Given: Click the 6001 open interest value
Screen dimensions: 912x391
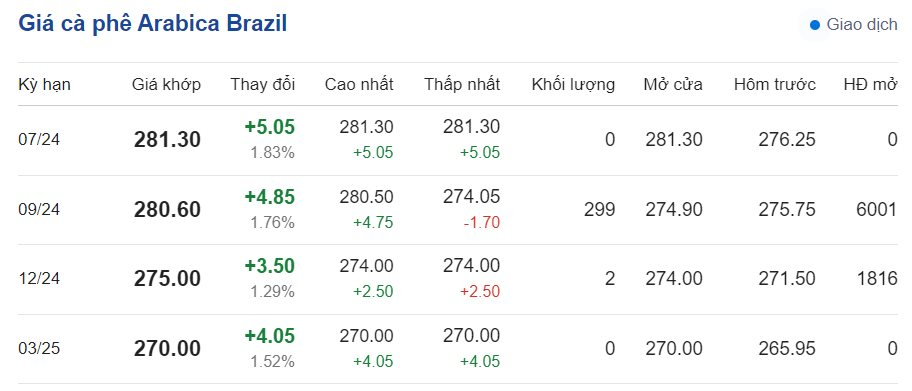Looking at the screenshot, I should pos(877,209).
